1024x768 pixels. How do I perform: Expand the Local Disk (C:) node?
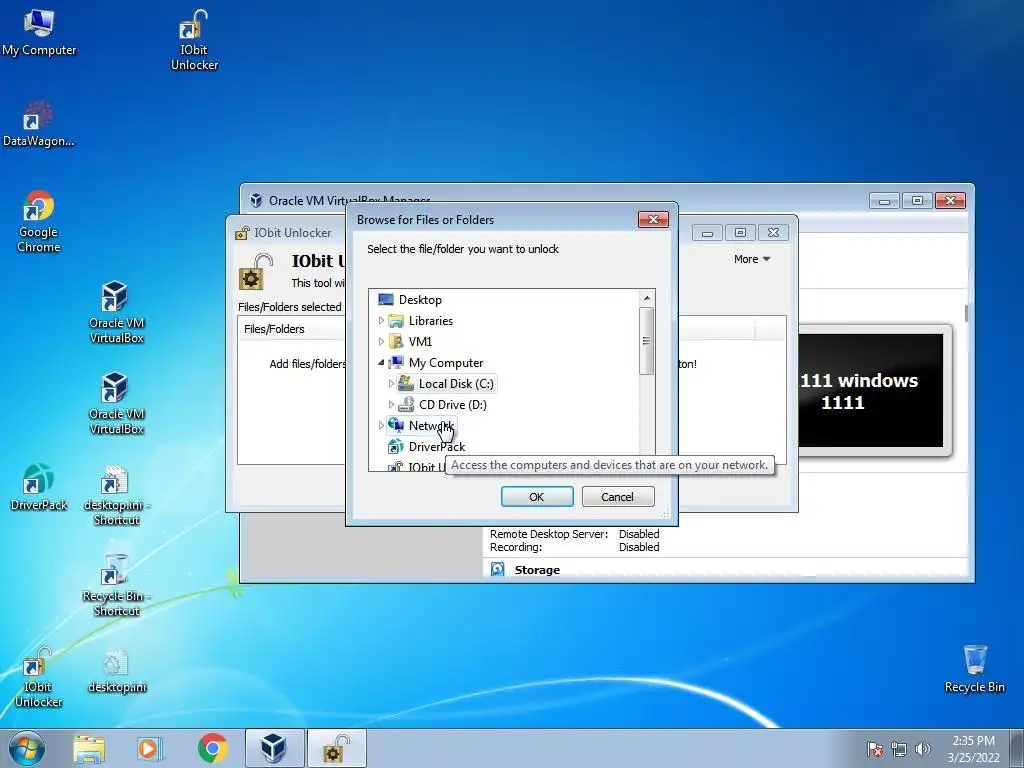(391, 383)
